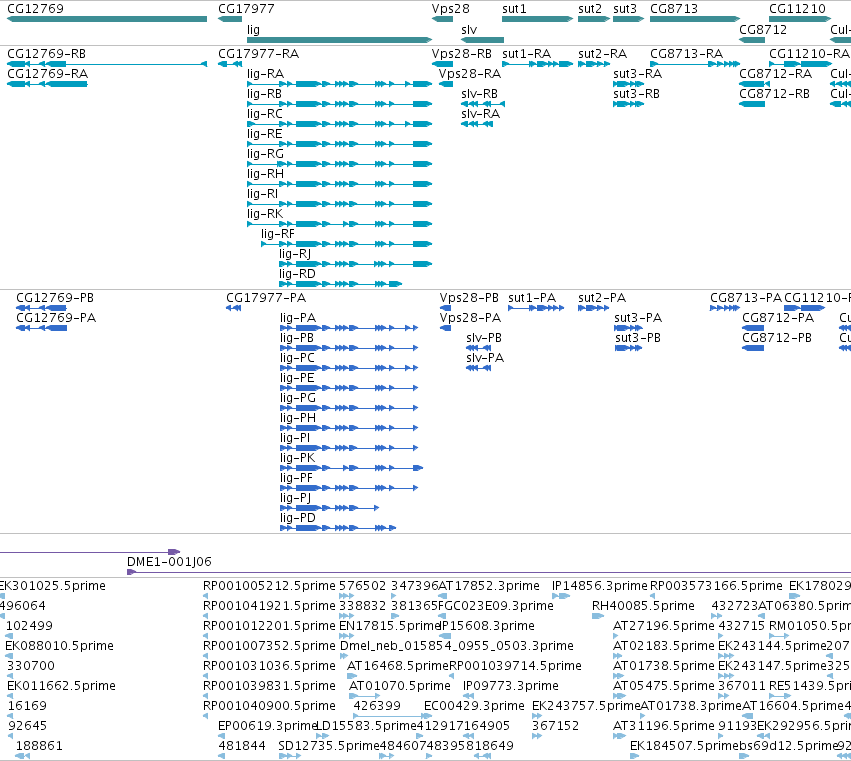
Task: Select transcript lig-RG label
Action: coord(265,154)
